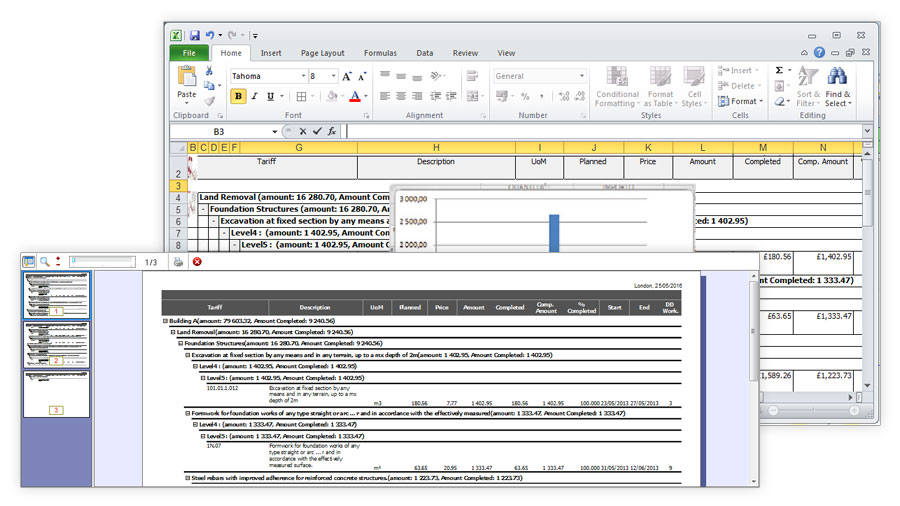Click the Insert Function fx icon
Viewport: 900px width, 506px height.
pyautogui.click(x=332, y=131)
